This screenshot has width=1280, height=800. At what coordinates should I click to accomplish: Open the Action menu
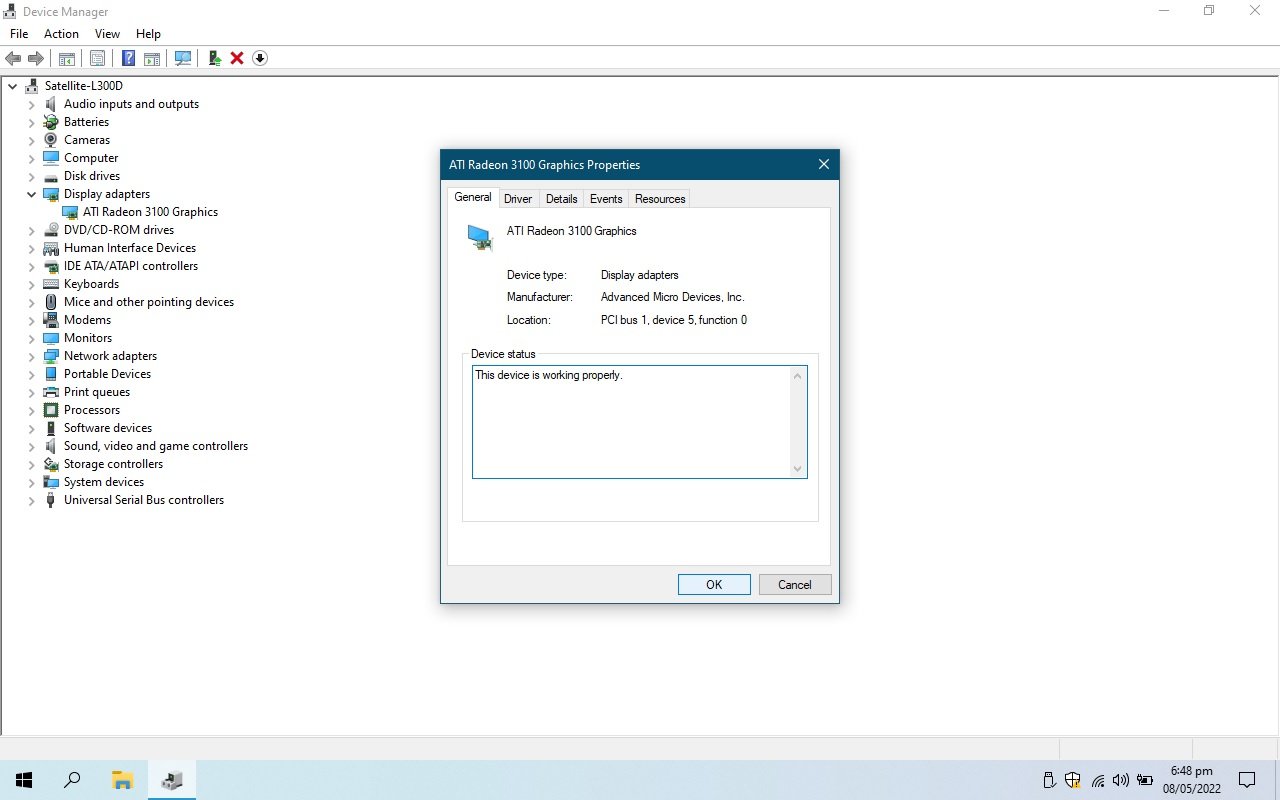(61, 34)
